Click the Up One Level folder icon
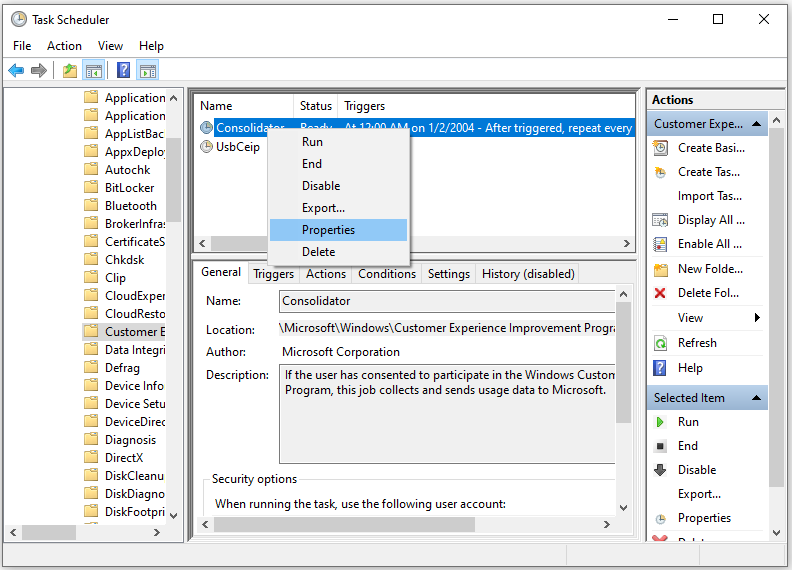The image size is (792, 570). (x=70, y=70)
